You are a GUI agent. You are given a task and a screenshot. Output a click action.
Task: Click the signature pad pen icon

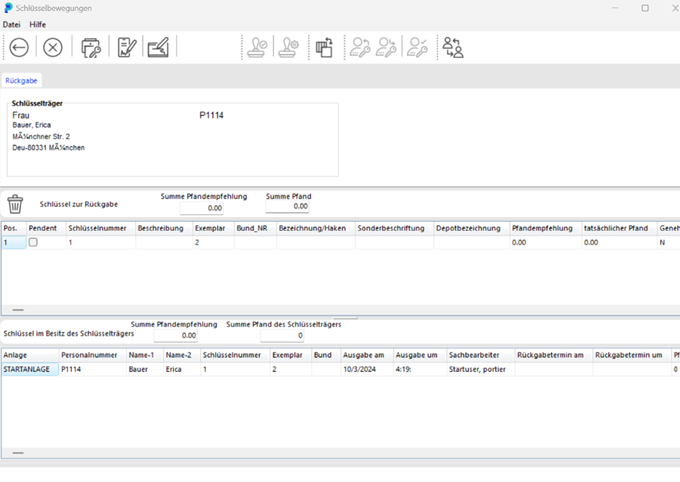(158, 47)
